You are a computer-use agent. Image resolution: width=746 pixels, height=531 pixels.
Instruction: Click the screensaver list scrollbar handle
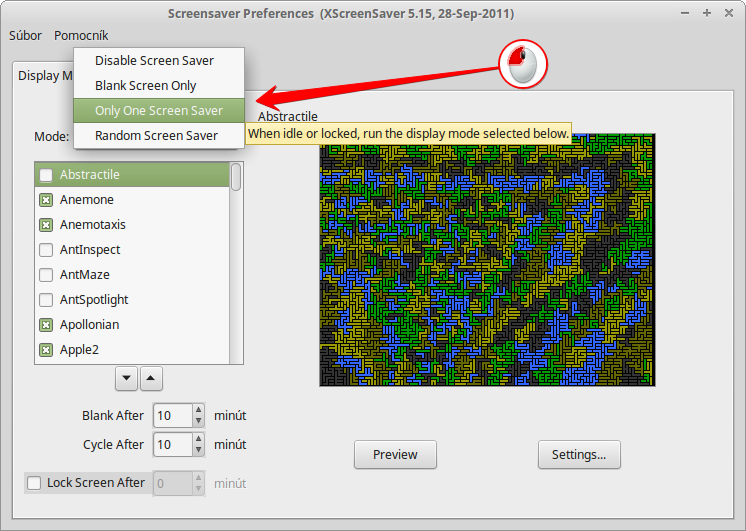(x=236, y=177)
